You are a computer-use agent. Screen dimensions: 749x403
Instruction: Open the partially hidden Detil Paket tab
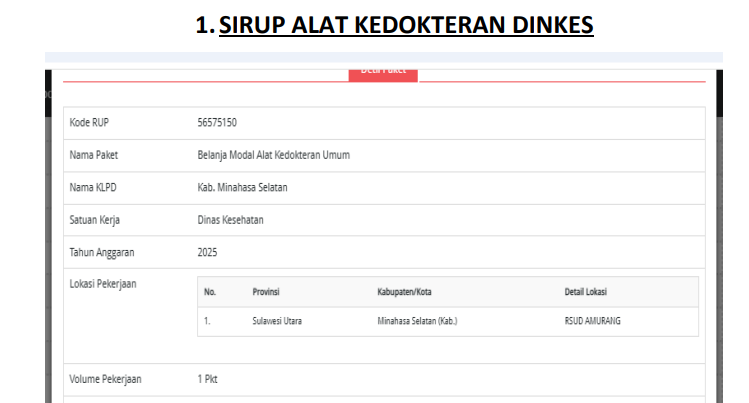(383, 75)
